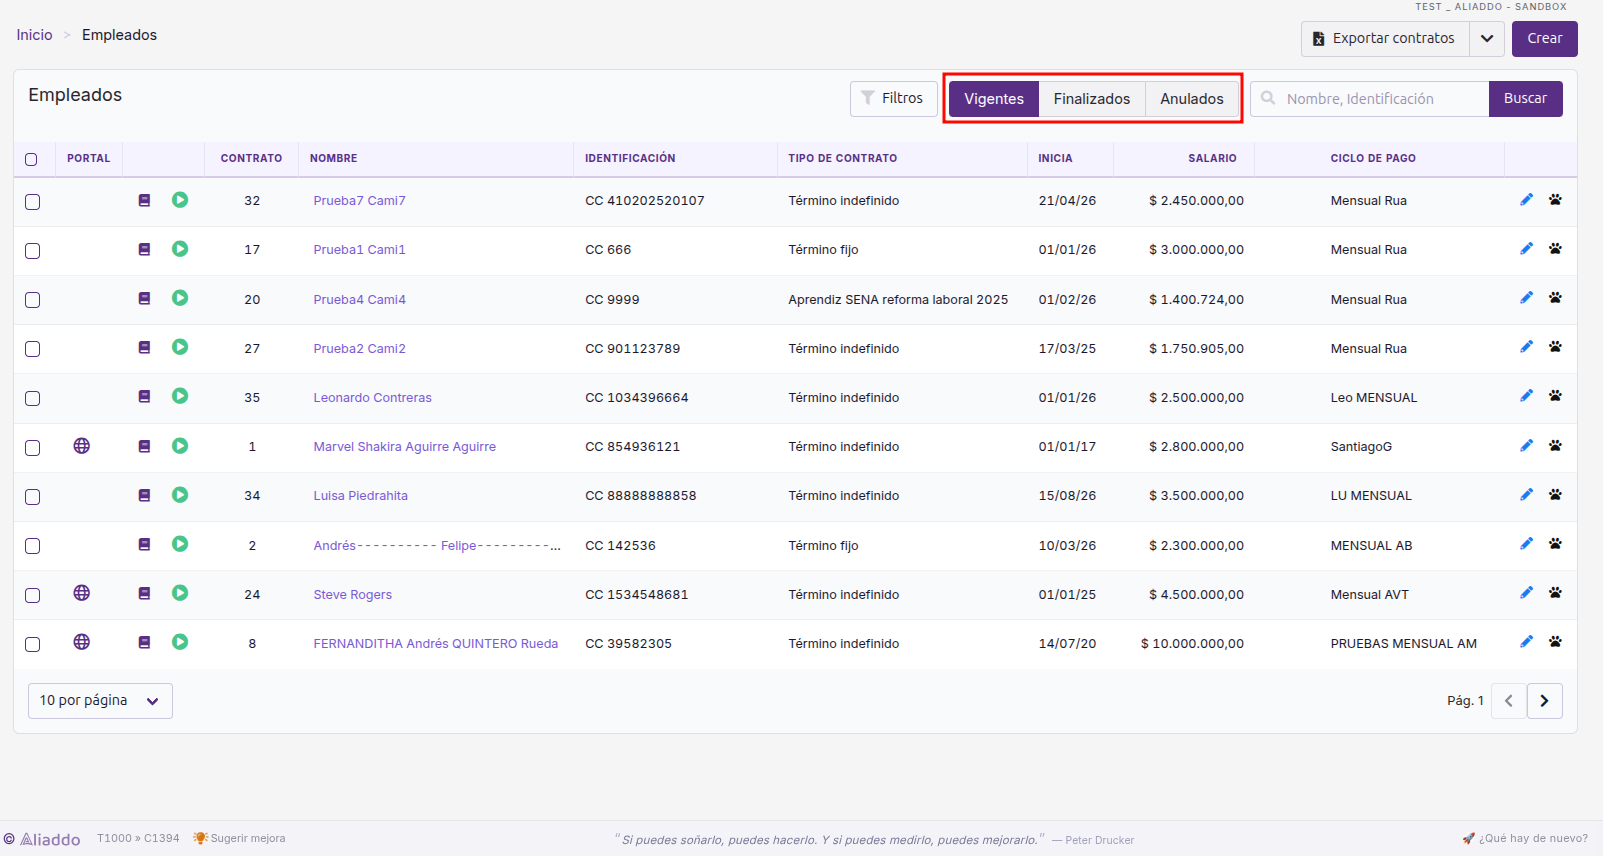Sort by the SALARIO column header

tap(1212, 158)
